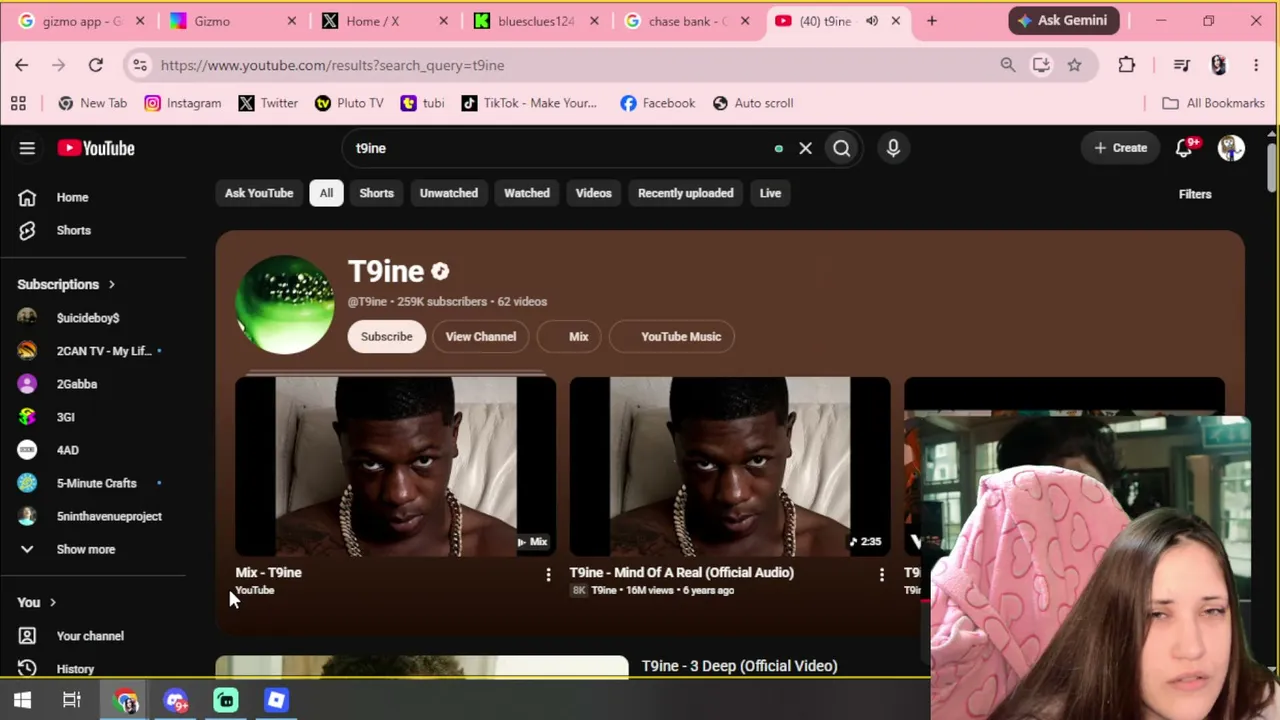Open the Chrome three-dot menu

(1256, 65)
